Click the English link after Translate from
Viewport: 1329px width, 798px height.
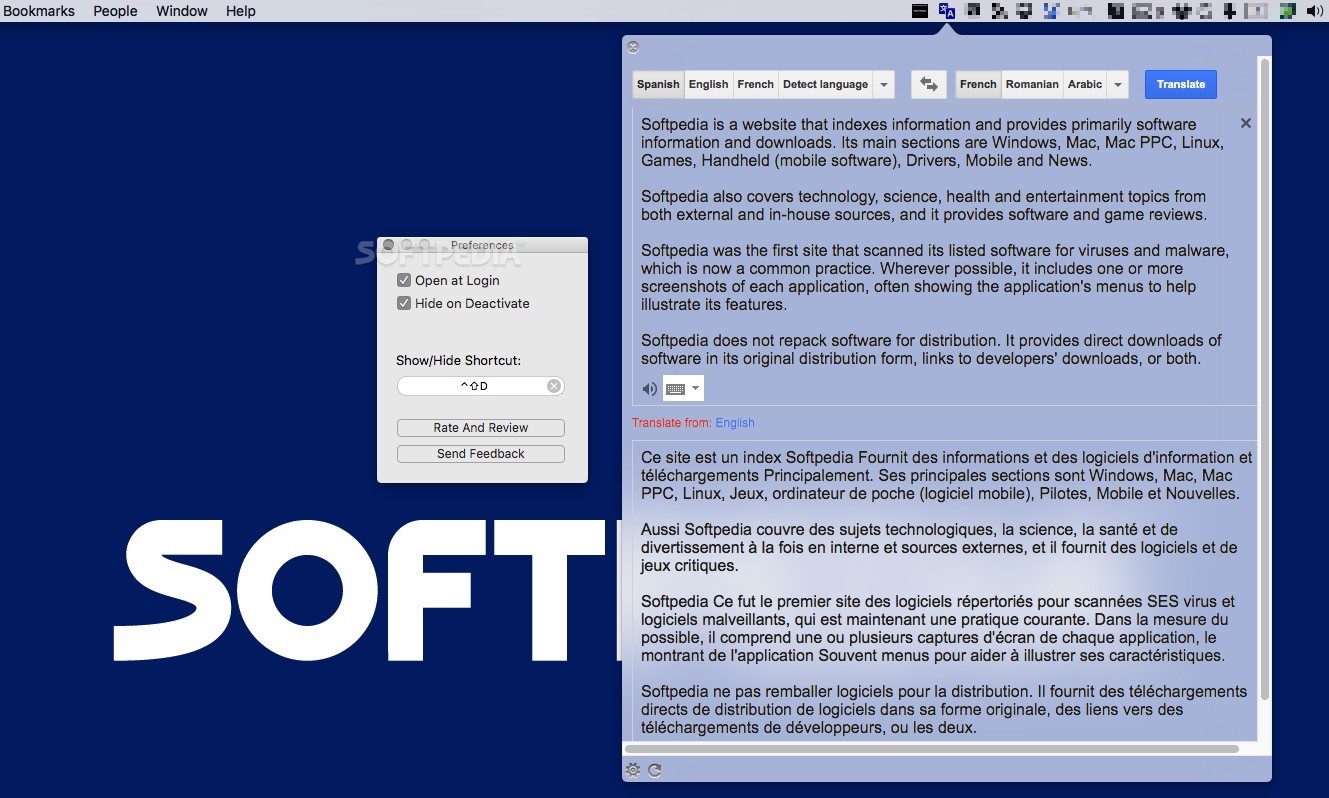pos(735,423)
